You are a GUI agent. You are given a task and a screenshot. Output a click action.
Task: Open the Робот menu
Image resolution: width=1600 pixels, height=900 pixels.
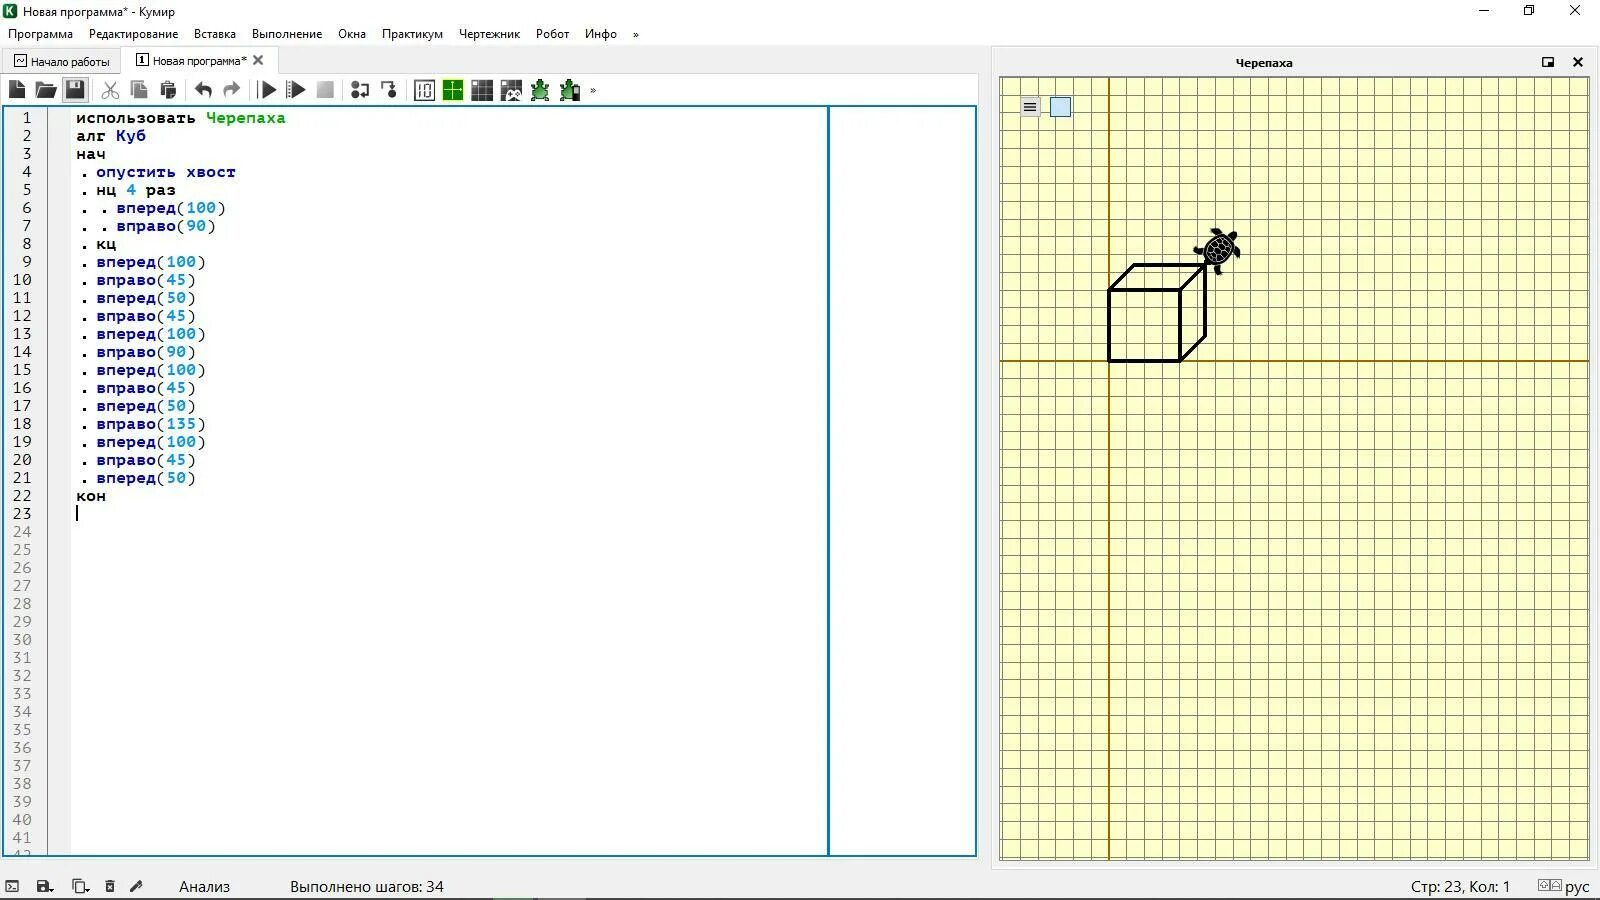(x=552, y=34)
